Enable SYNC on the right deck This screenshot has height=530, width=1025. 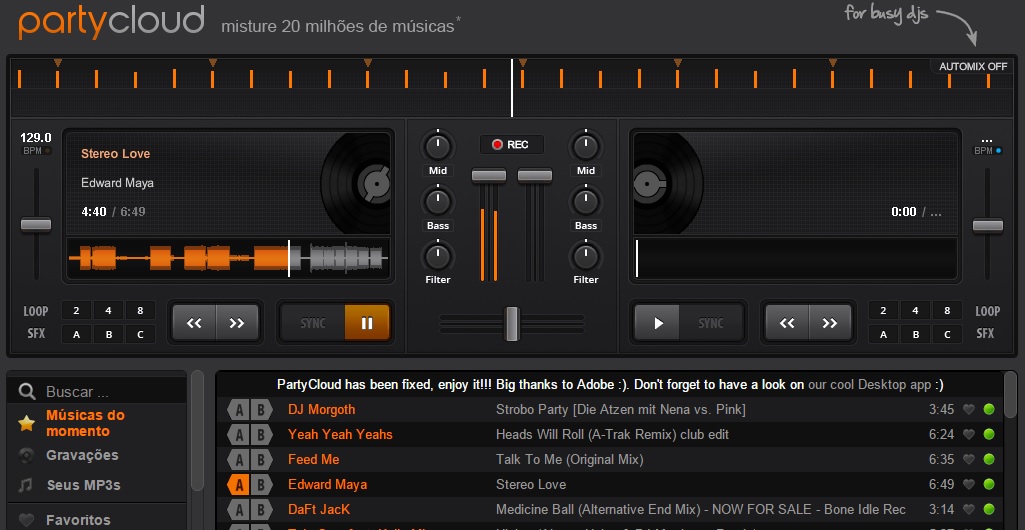[x=711, y=323]
